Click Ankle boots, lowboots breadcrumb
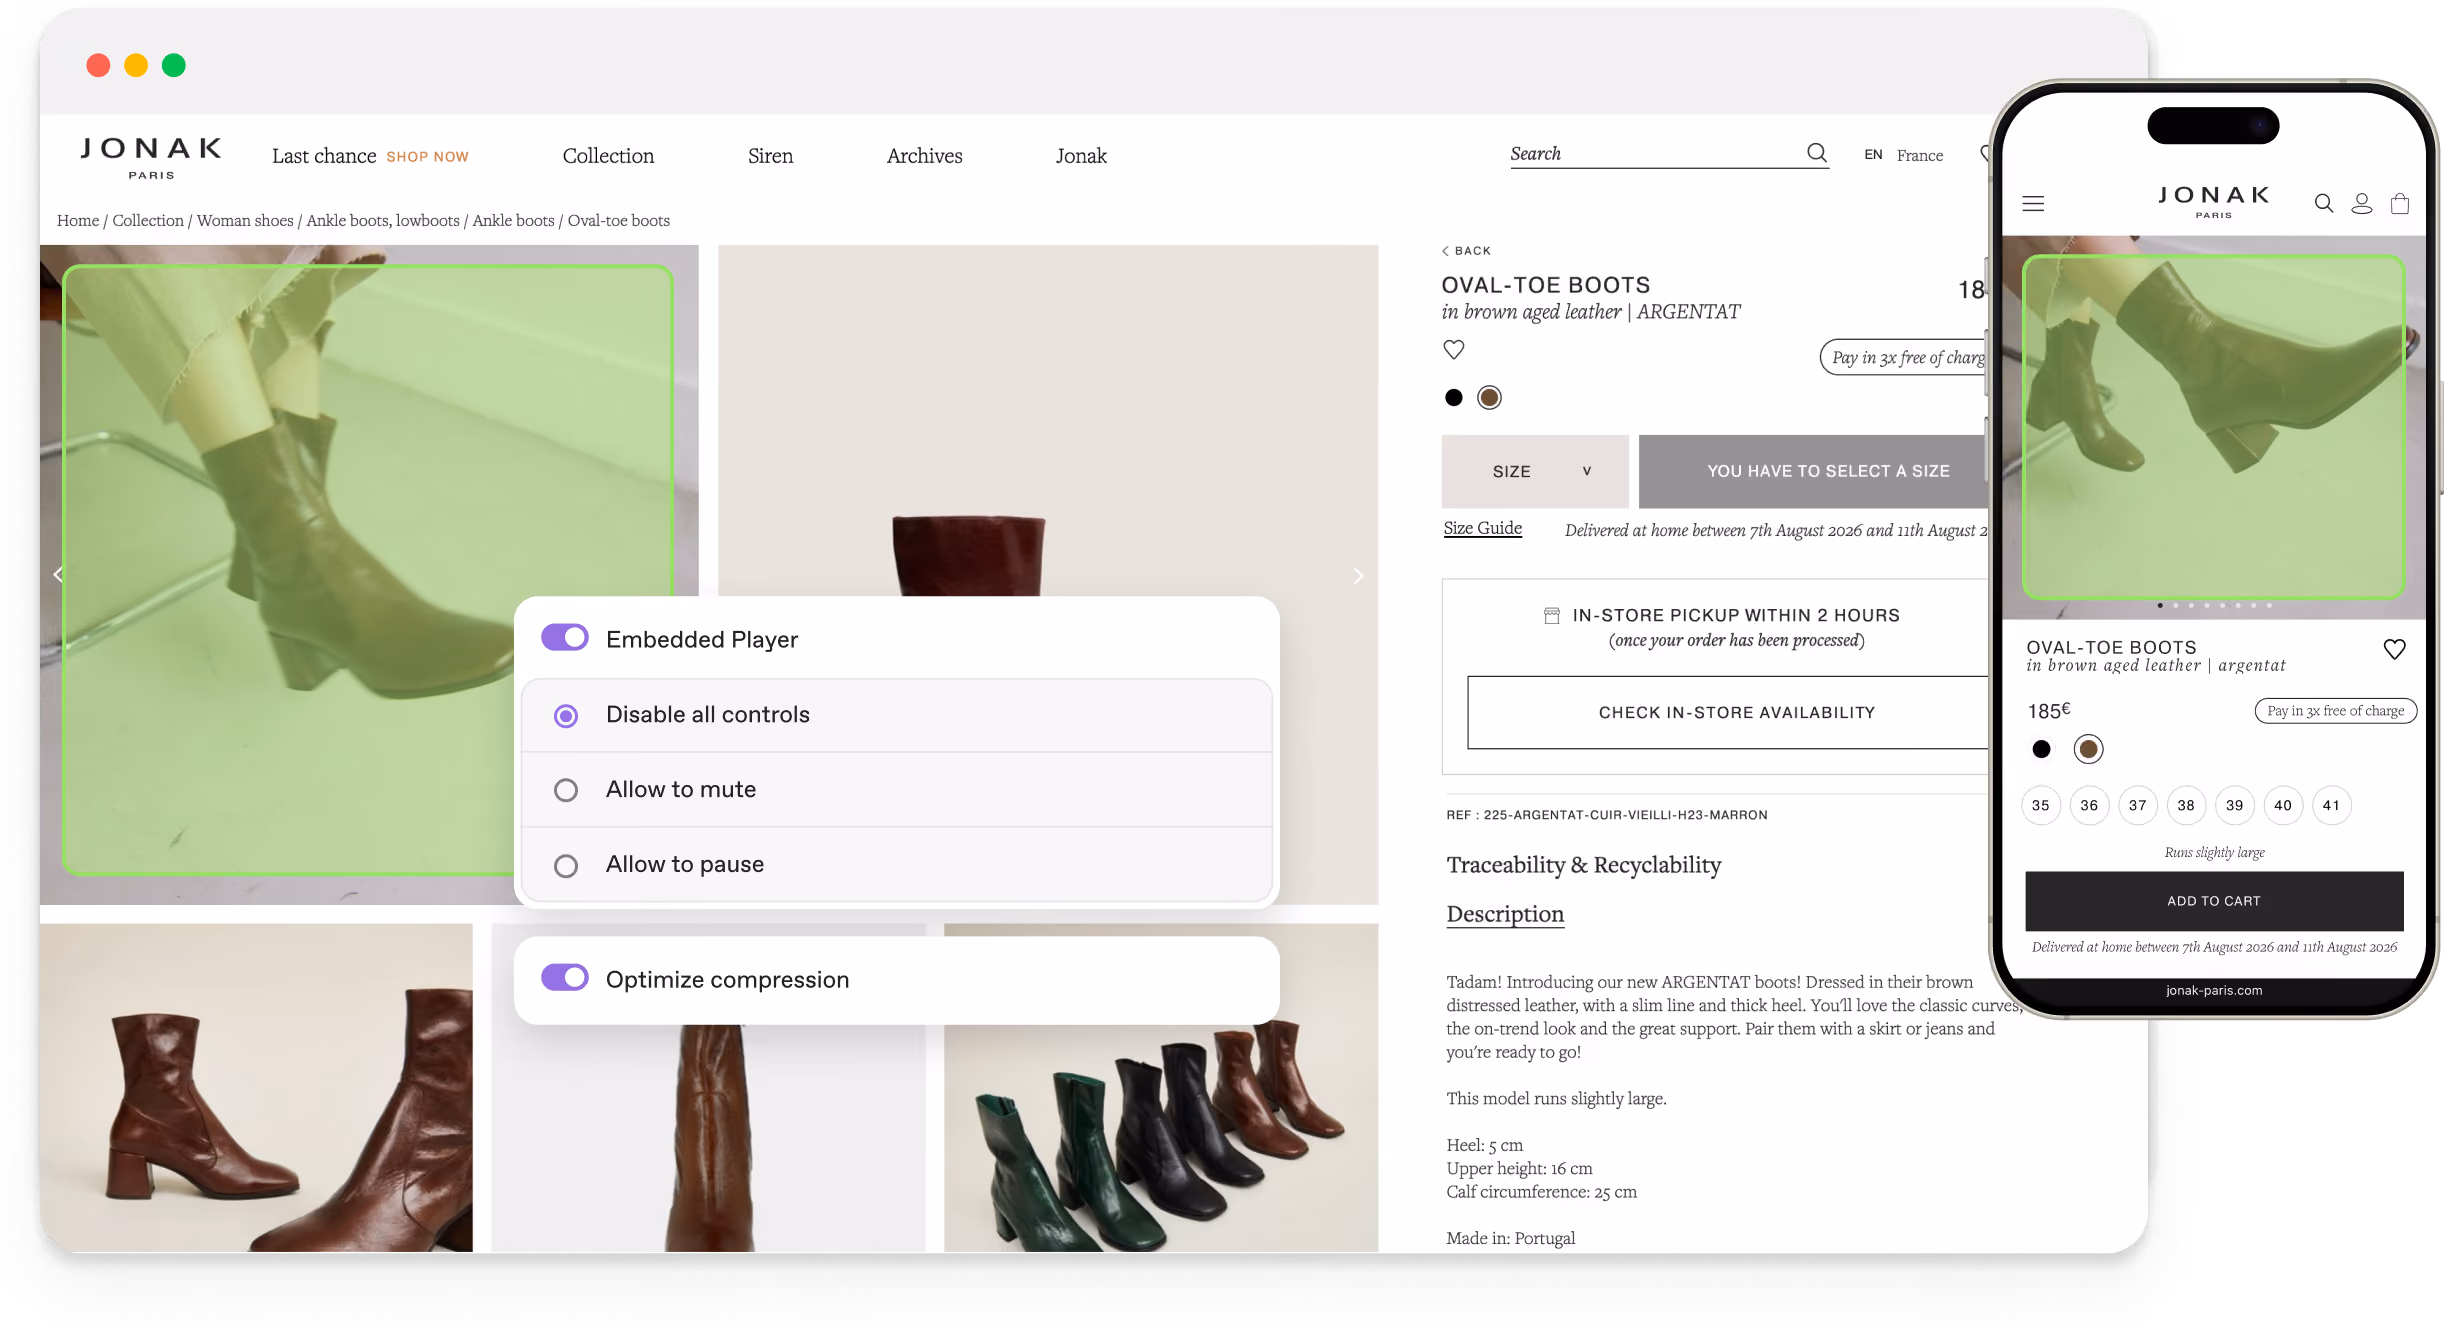The height and width of the screenshot is (1326, 2444). point(383,221)
